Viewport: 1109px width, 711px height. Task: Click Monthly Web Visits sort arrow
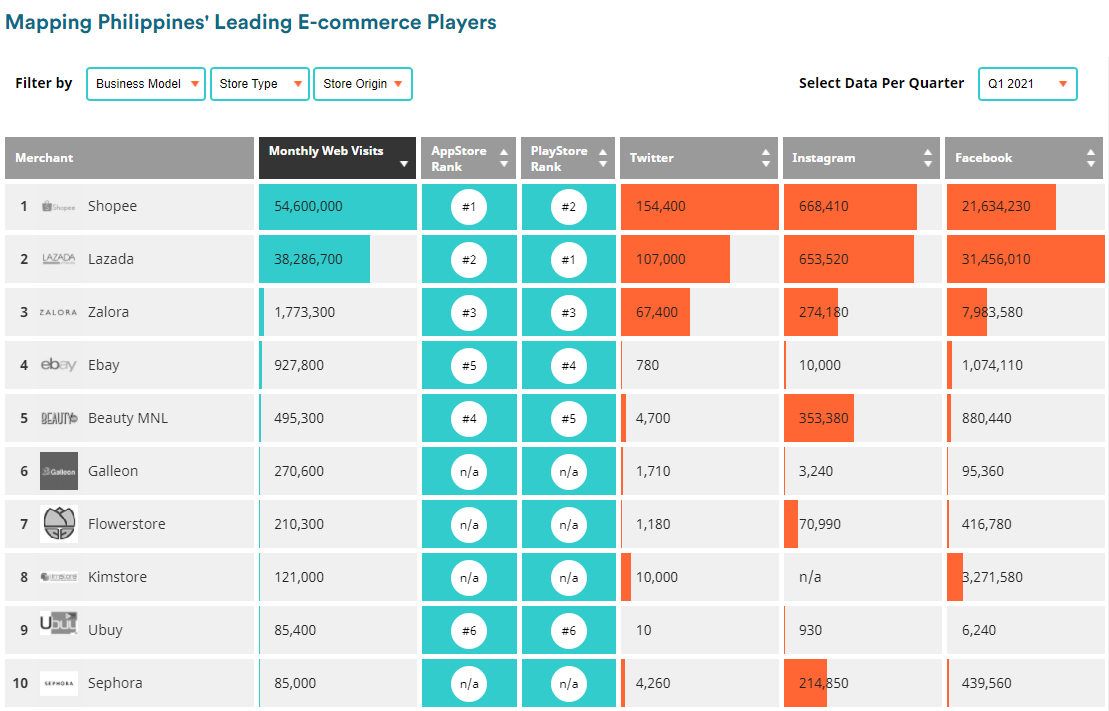404,164
